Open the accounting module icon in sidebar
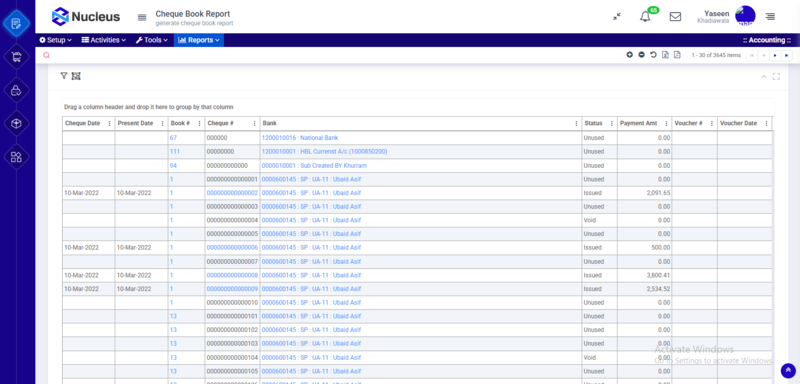This screenshot has height=384, width=800. pos(16,23)
